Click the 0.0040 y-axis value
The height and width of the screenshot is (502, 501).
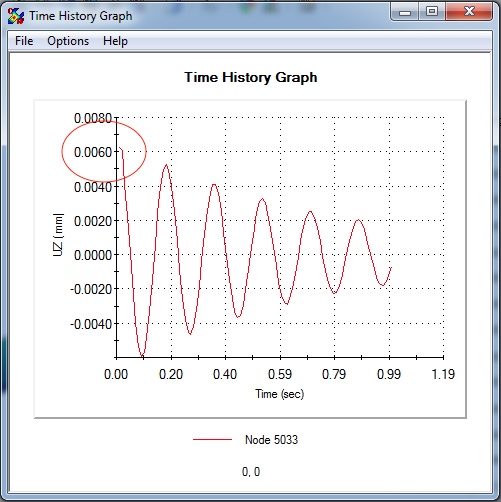[x=93, y=187]
